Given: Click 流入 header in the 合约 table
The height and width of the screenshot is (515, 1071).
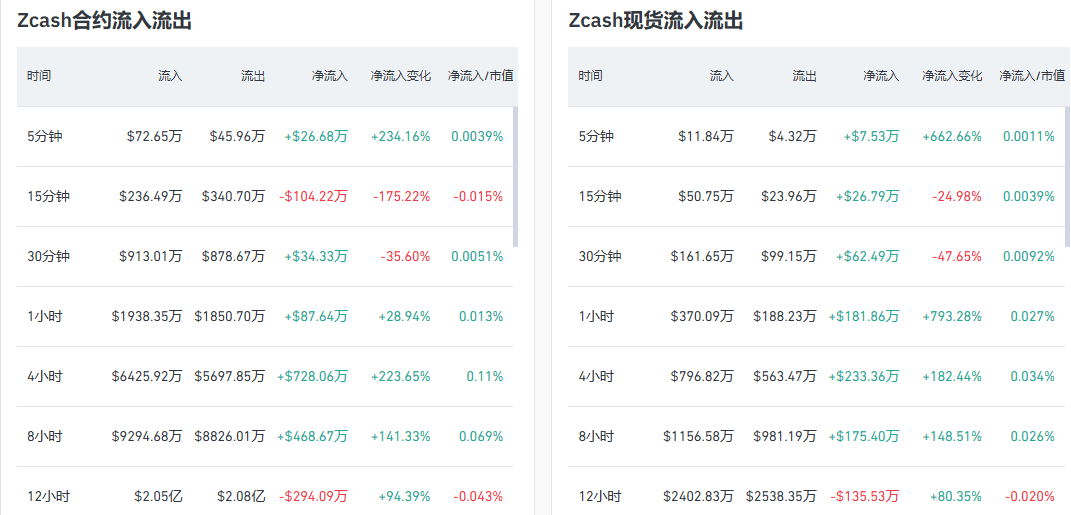Looking at the screenshot, I should (x=170, y=76).
